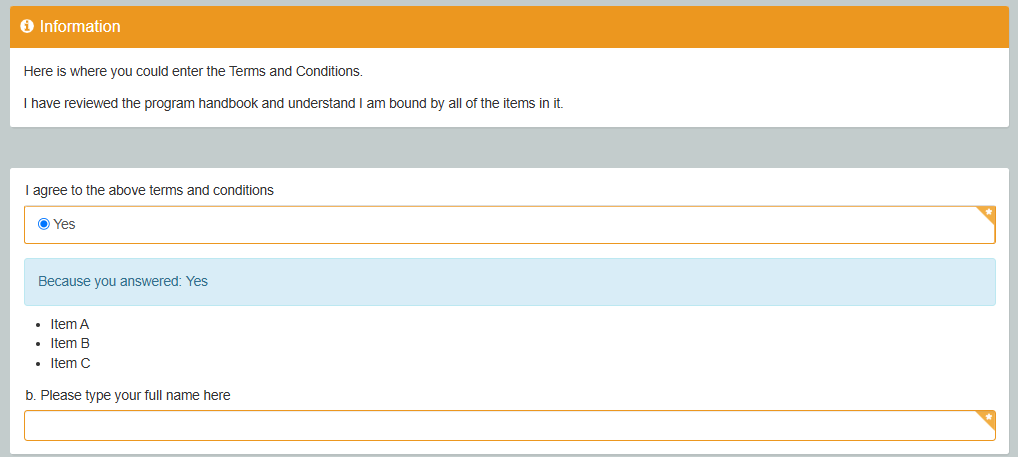Click the Yes label text
Image resolution: width=1018 pixels, height=457 pixels.
point(64,225)
